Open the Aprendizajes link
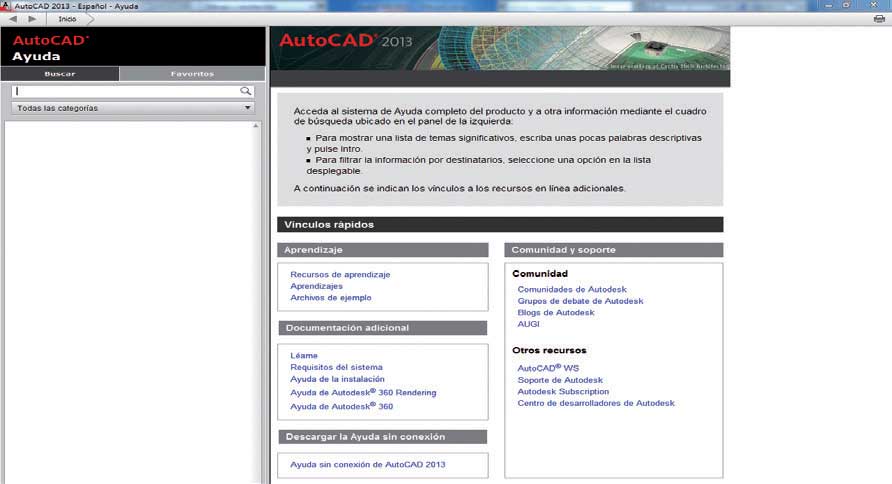 316,286
